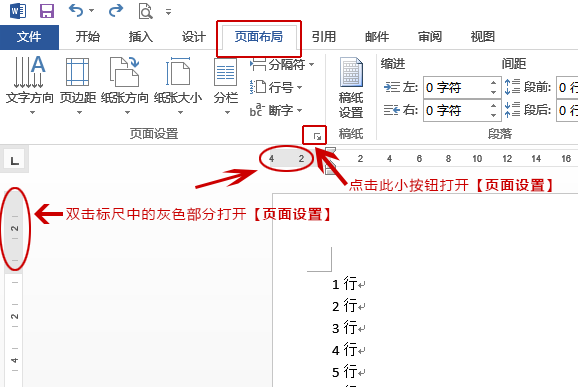The width and height of the screenshot is (578, 387).
Task: Click the Undo arrow icon
Action: 76,10
